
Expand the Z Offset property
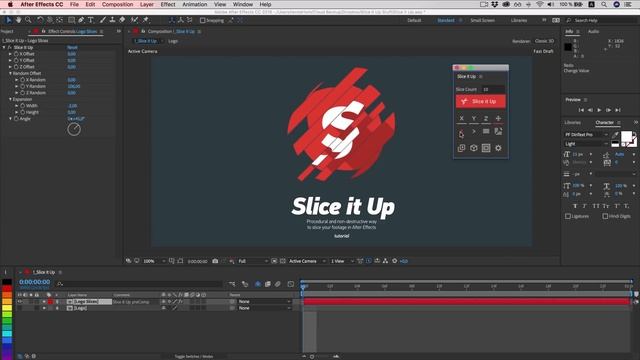coord(10,67)
